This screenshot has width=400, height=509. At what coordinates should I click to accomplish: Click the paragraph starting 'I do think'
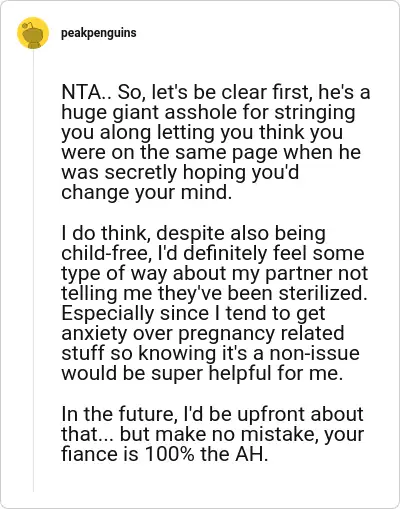[214, 303]
